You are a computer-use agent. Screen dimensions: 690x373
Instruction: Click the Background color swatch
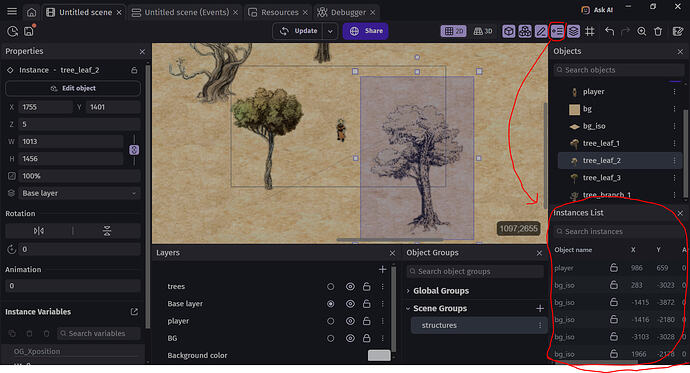click(x=379, y=355)
